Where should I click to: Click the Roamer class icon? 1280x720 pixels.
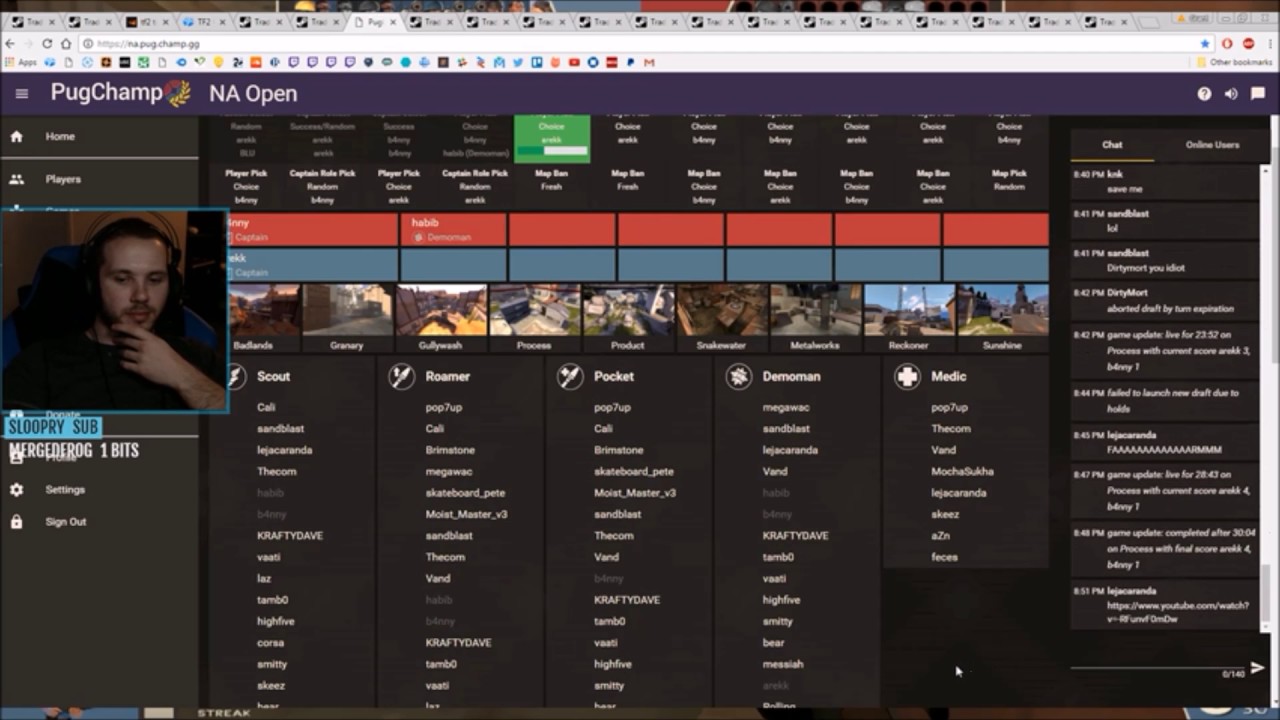402,377
